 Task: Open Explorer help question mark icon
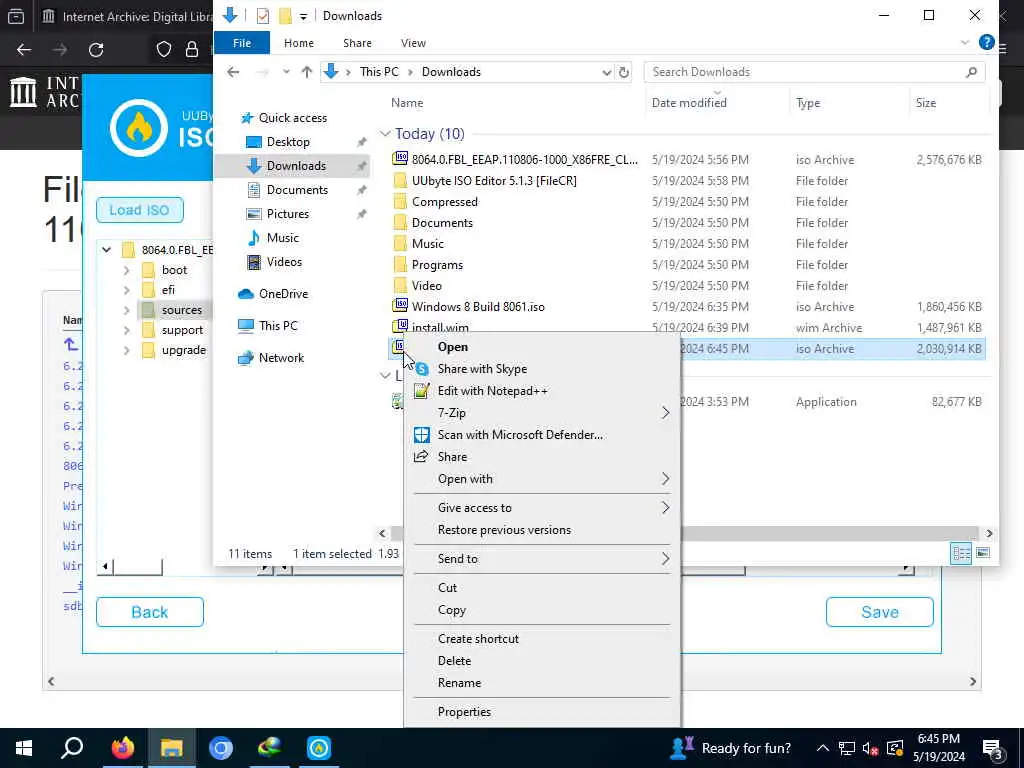click(986, 42)
